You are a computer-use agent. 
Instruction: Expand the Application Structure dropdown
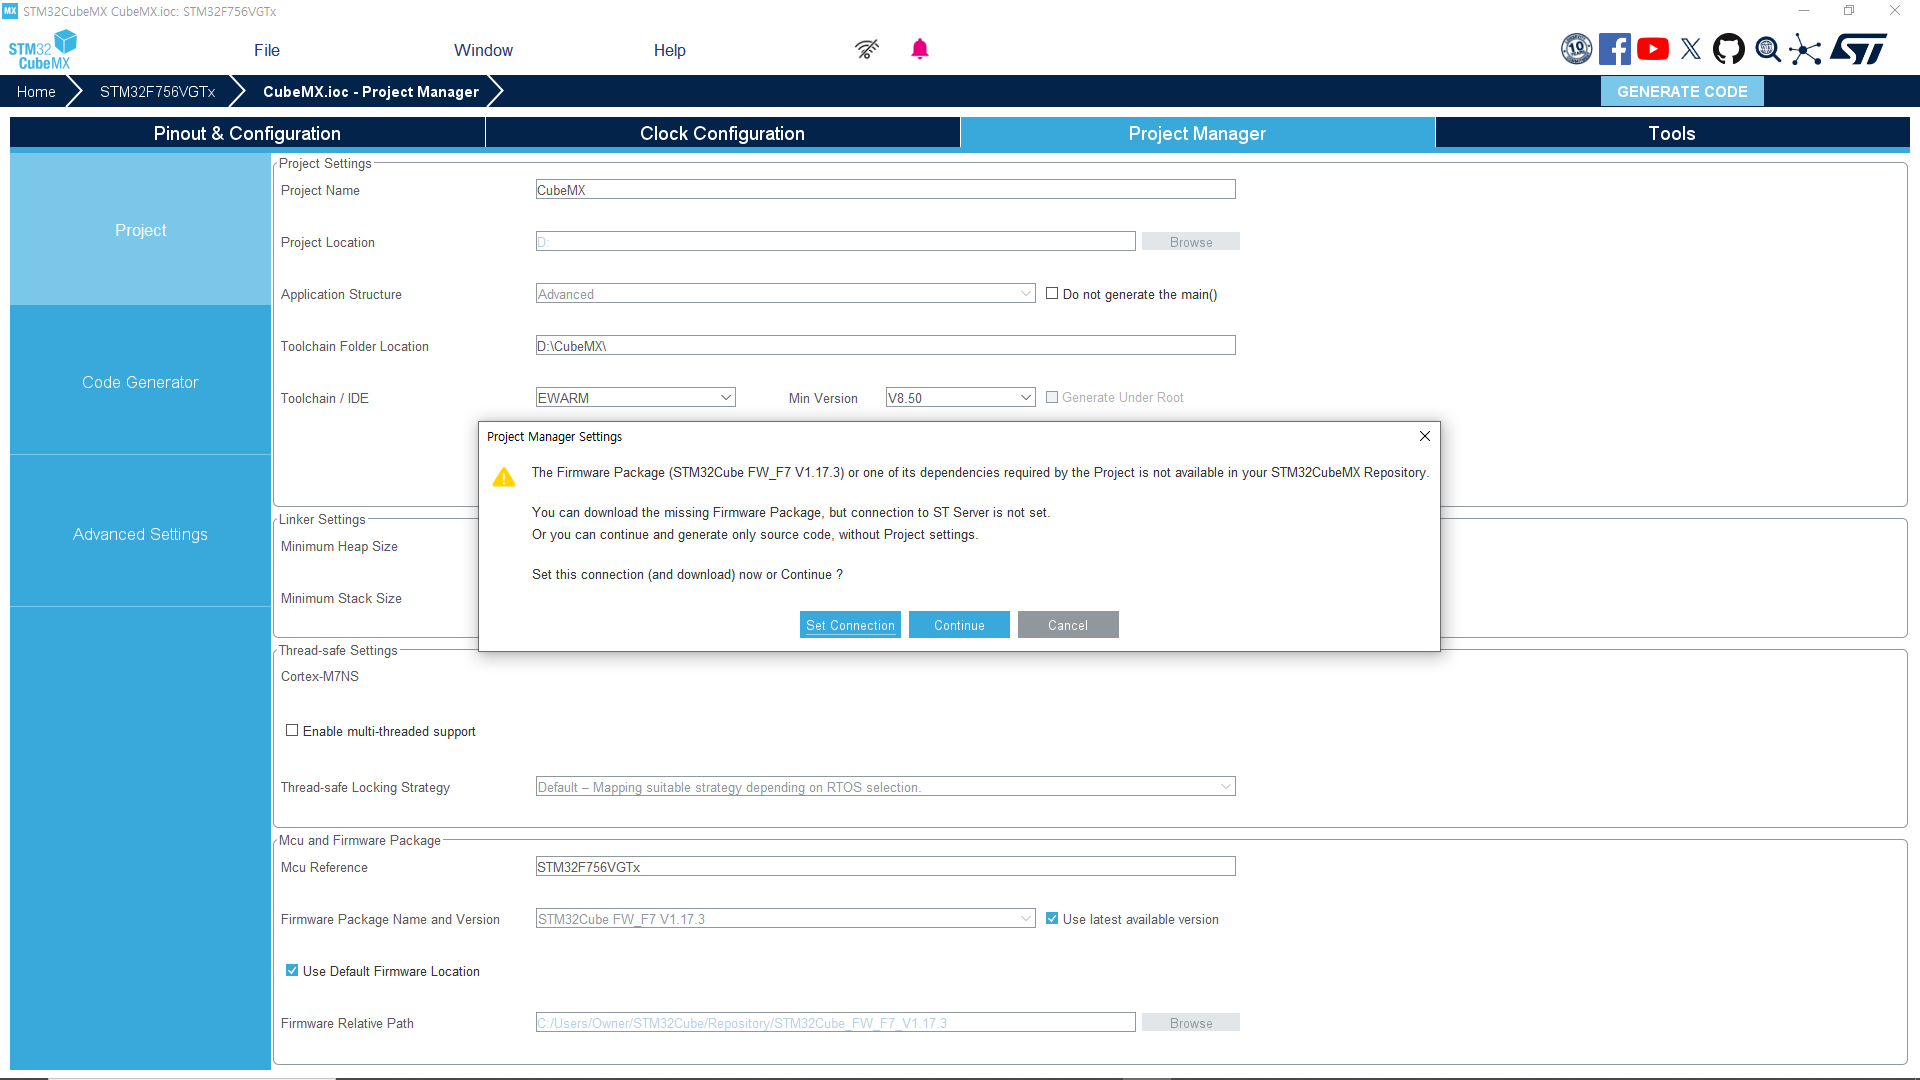(x=1024, y=293)
